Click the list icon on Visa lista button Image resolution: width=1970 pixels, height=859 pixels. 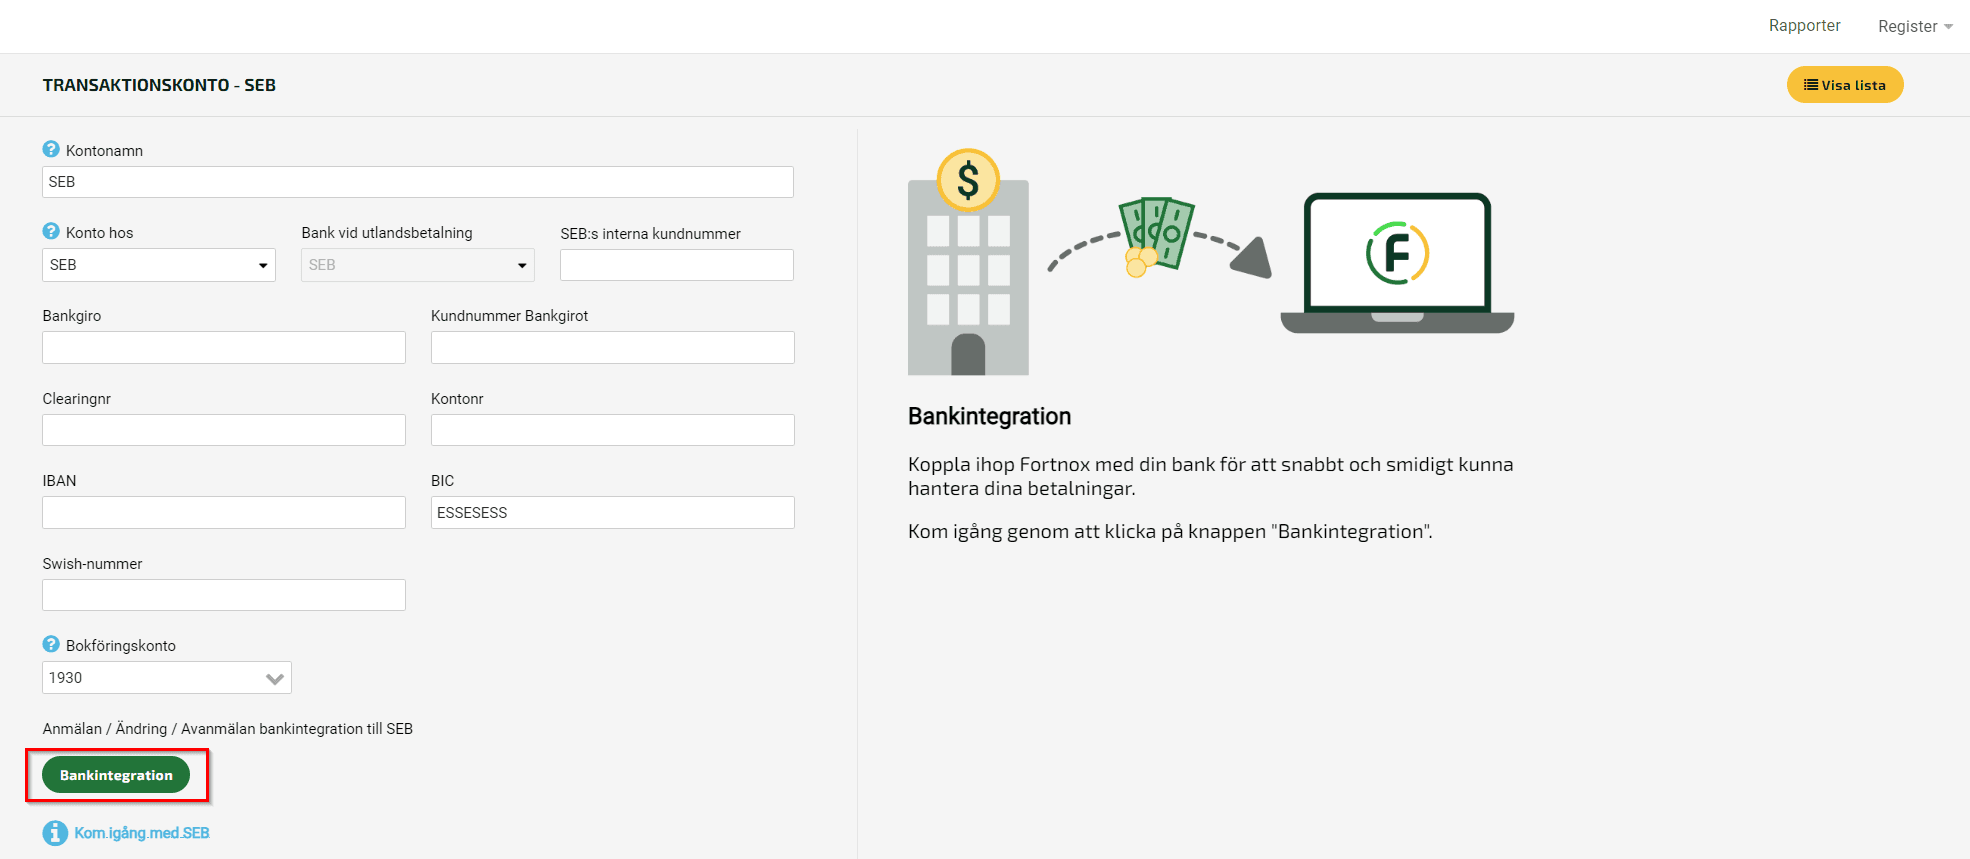tap(1811, 85)
